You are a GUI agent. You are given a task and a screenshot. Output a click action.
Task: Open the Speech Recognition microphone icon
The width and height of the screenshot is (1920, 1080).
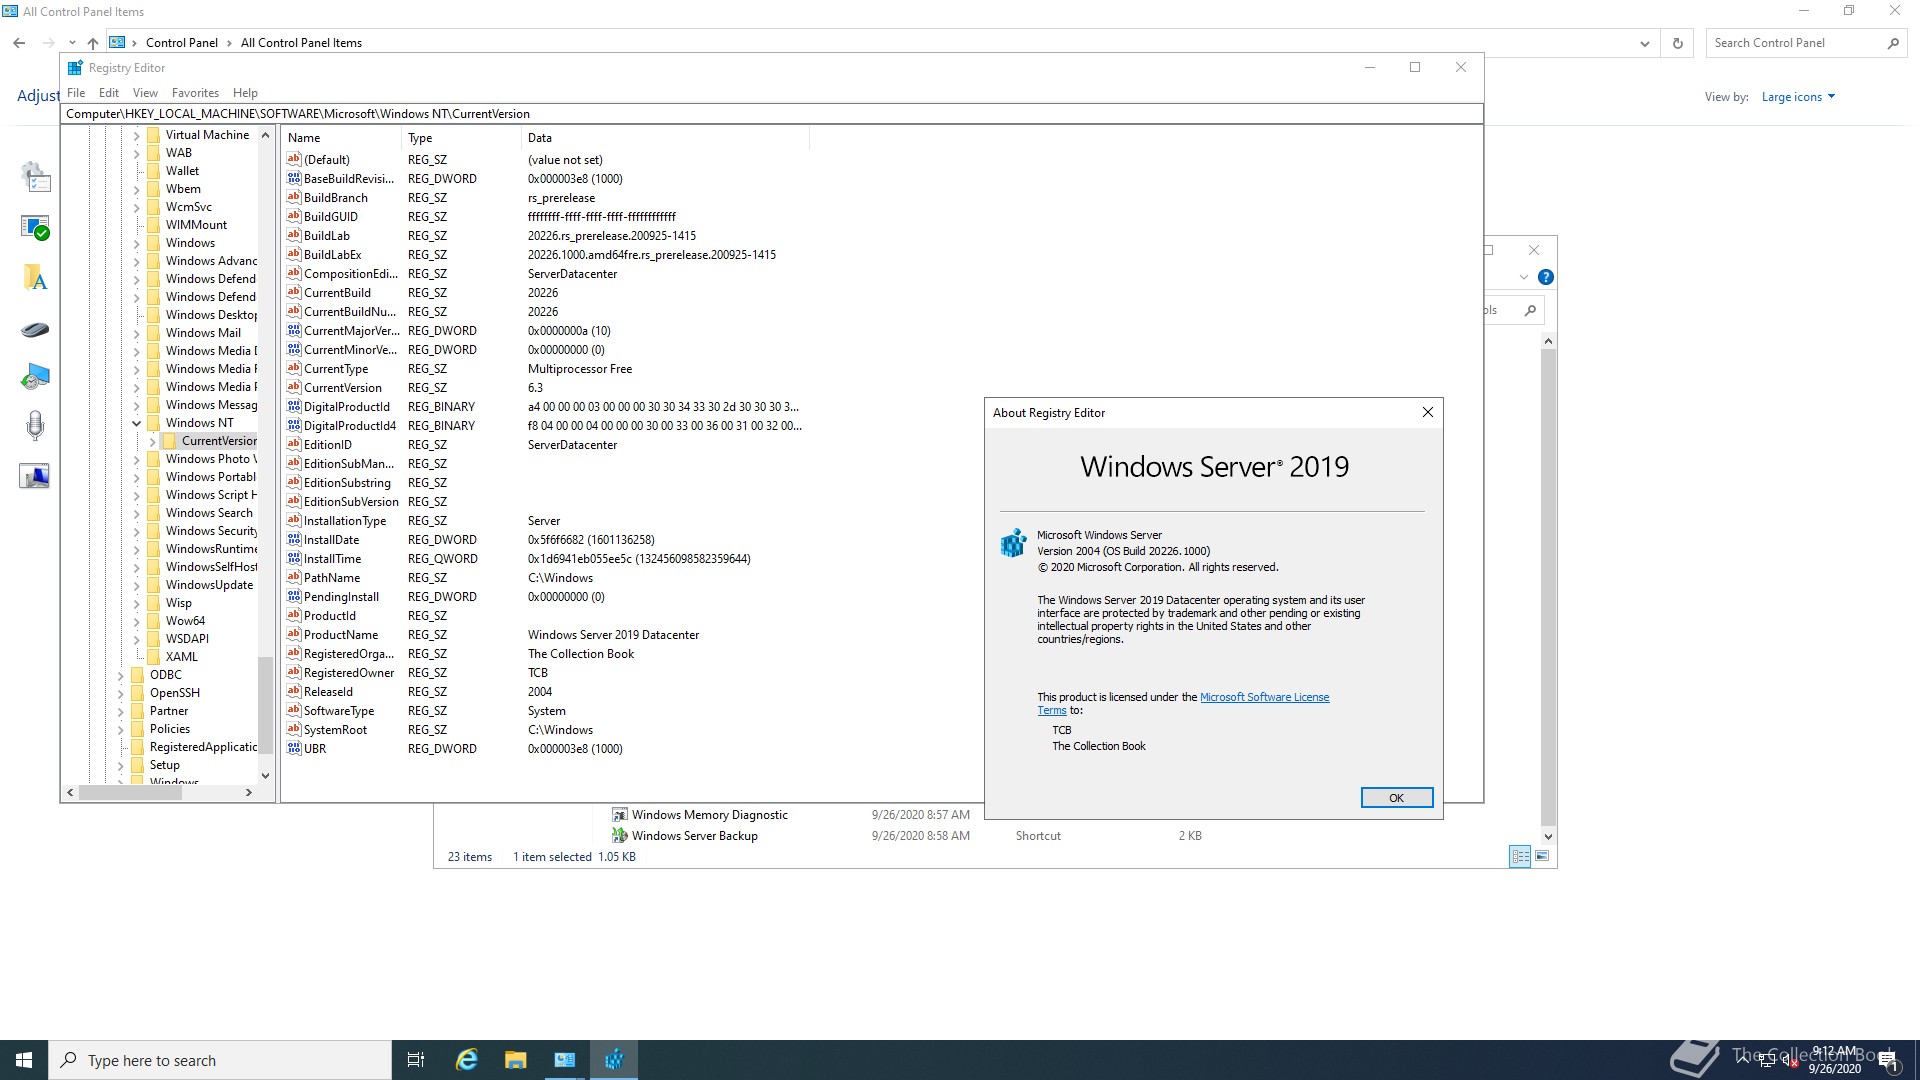pos(35,426)
